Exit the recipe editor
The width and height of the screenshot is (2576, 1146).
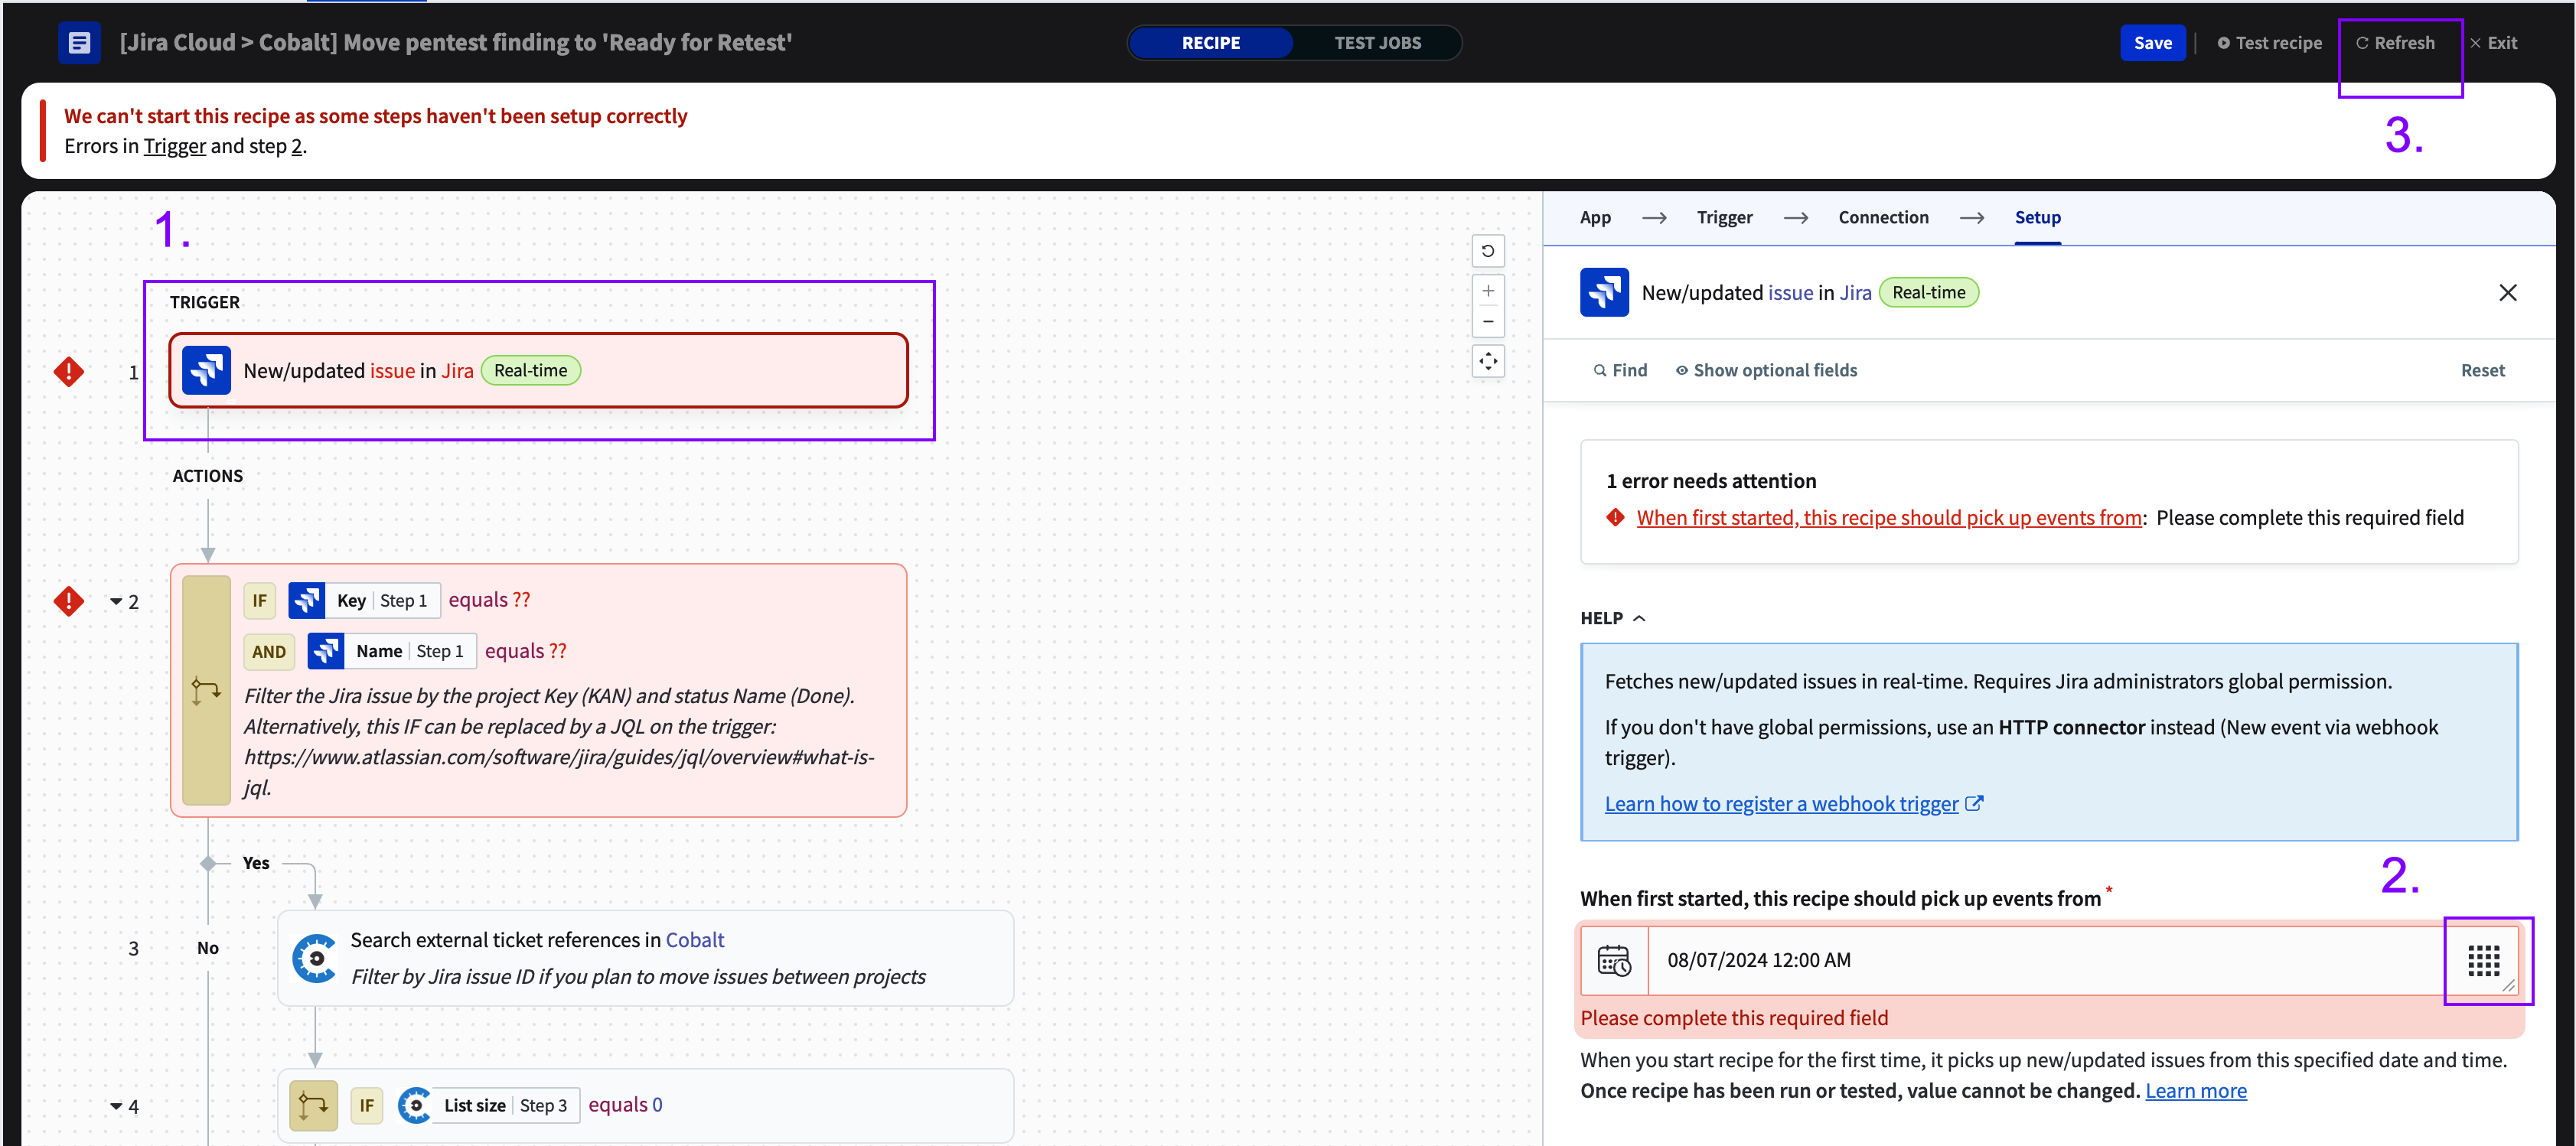[x=2493, y=43]
